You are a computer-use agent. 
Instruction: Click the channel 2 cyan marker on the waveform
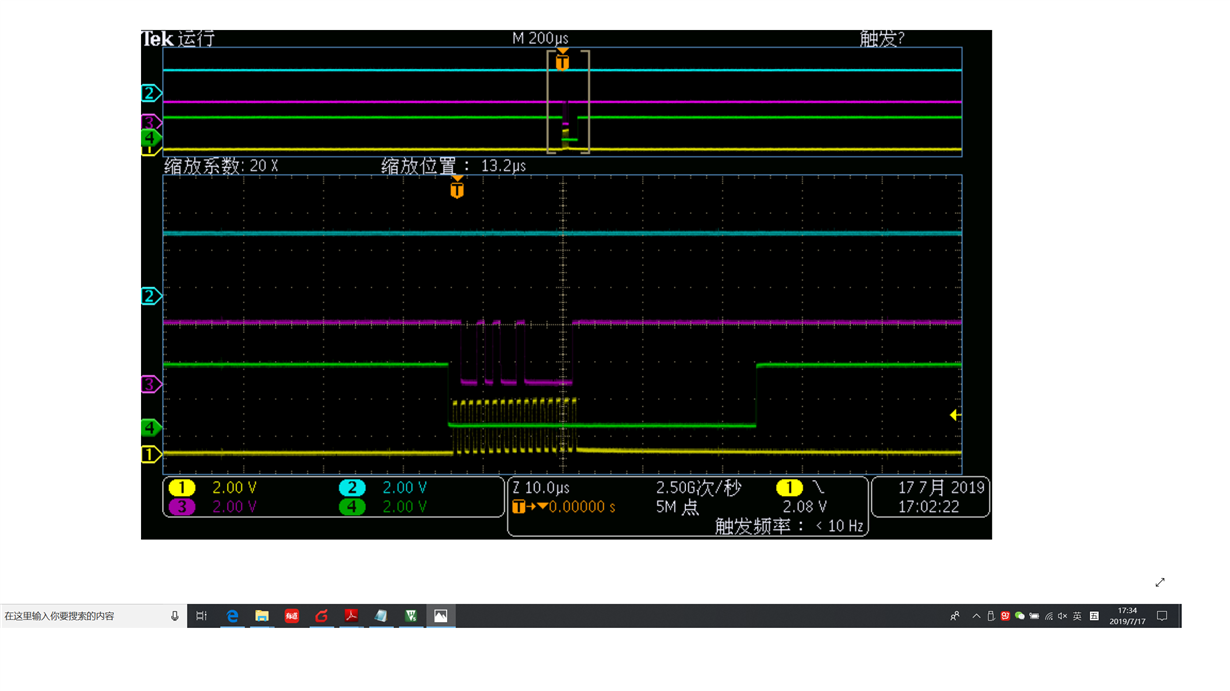[x=151, y=296]
